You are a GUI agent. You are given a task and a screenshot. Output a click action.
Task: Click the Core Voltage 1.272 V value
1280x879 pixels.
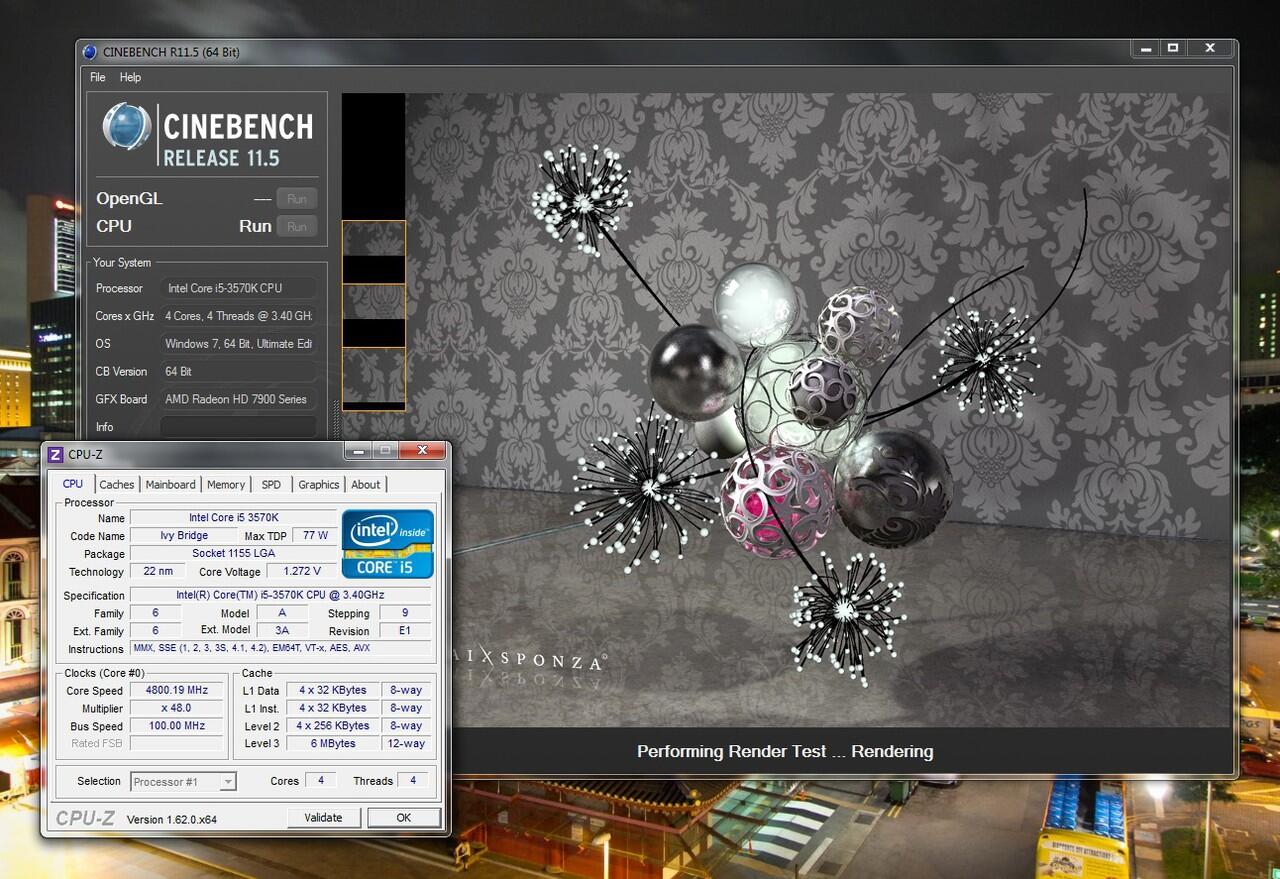pos(303,572)
